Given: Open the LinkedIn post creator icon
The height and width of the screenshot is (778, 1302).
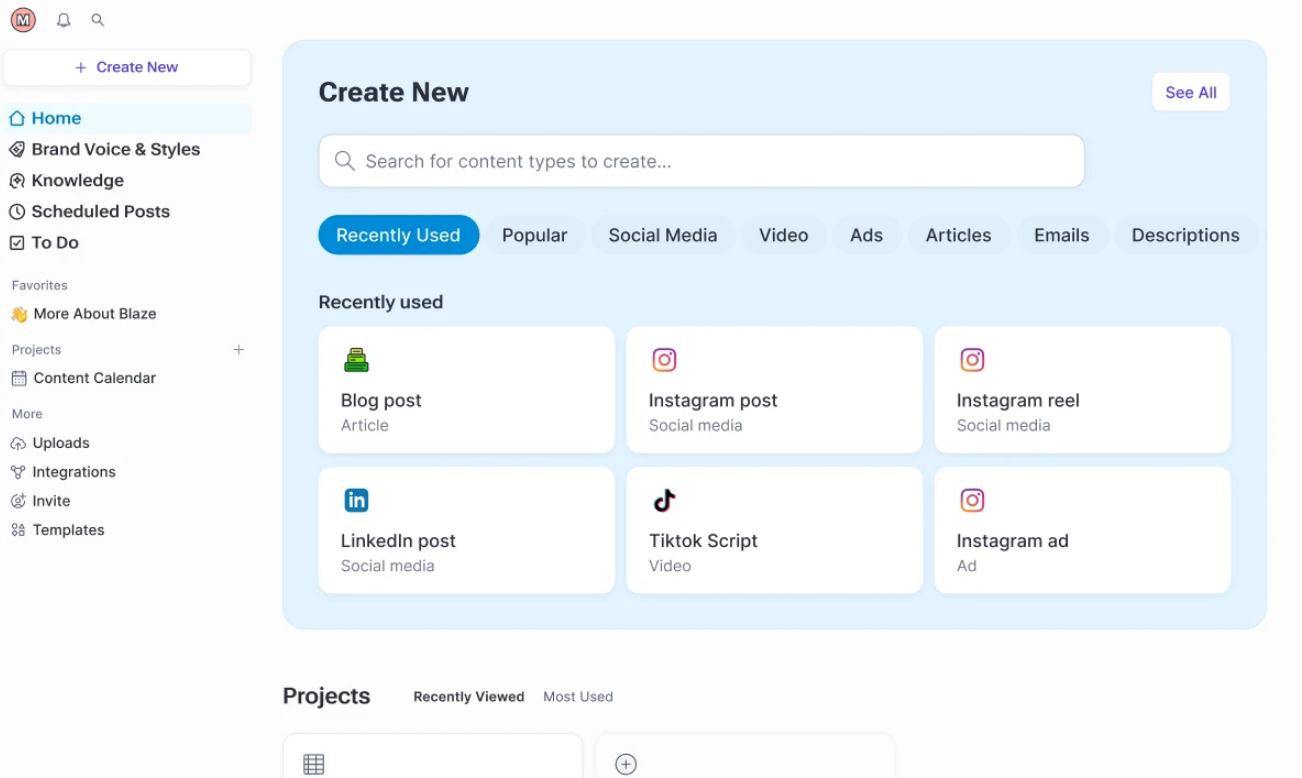Looking at the screenshot, I should [356, 499].
